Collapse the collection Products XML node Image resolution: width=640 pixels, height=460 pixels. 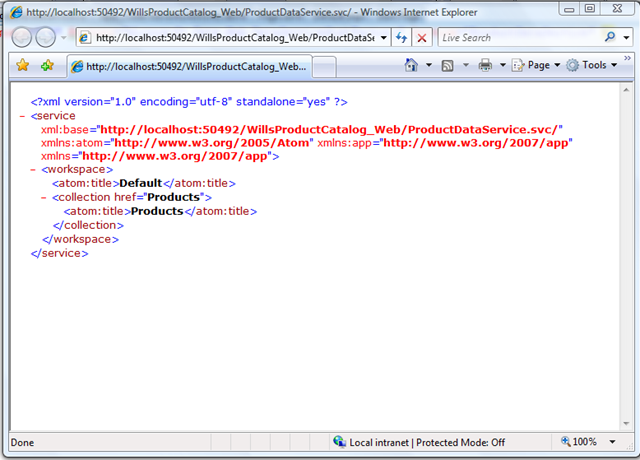[44, 198]
